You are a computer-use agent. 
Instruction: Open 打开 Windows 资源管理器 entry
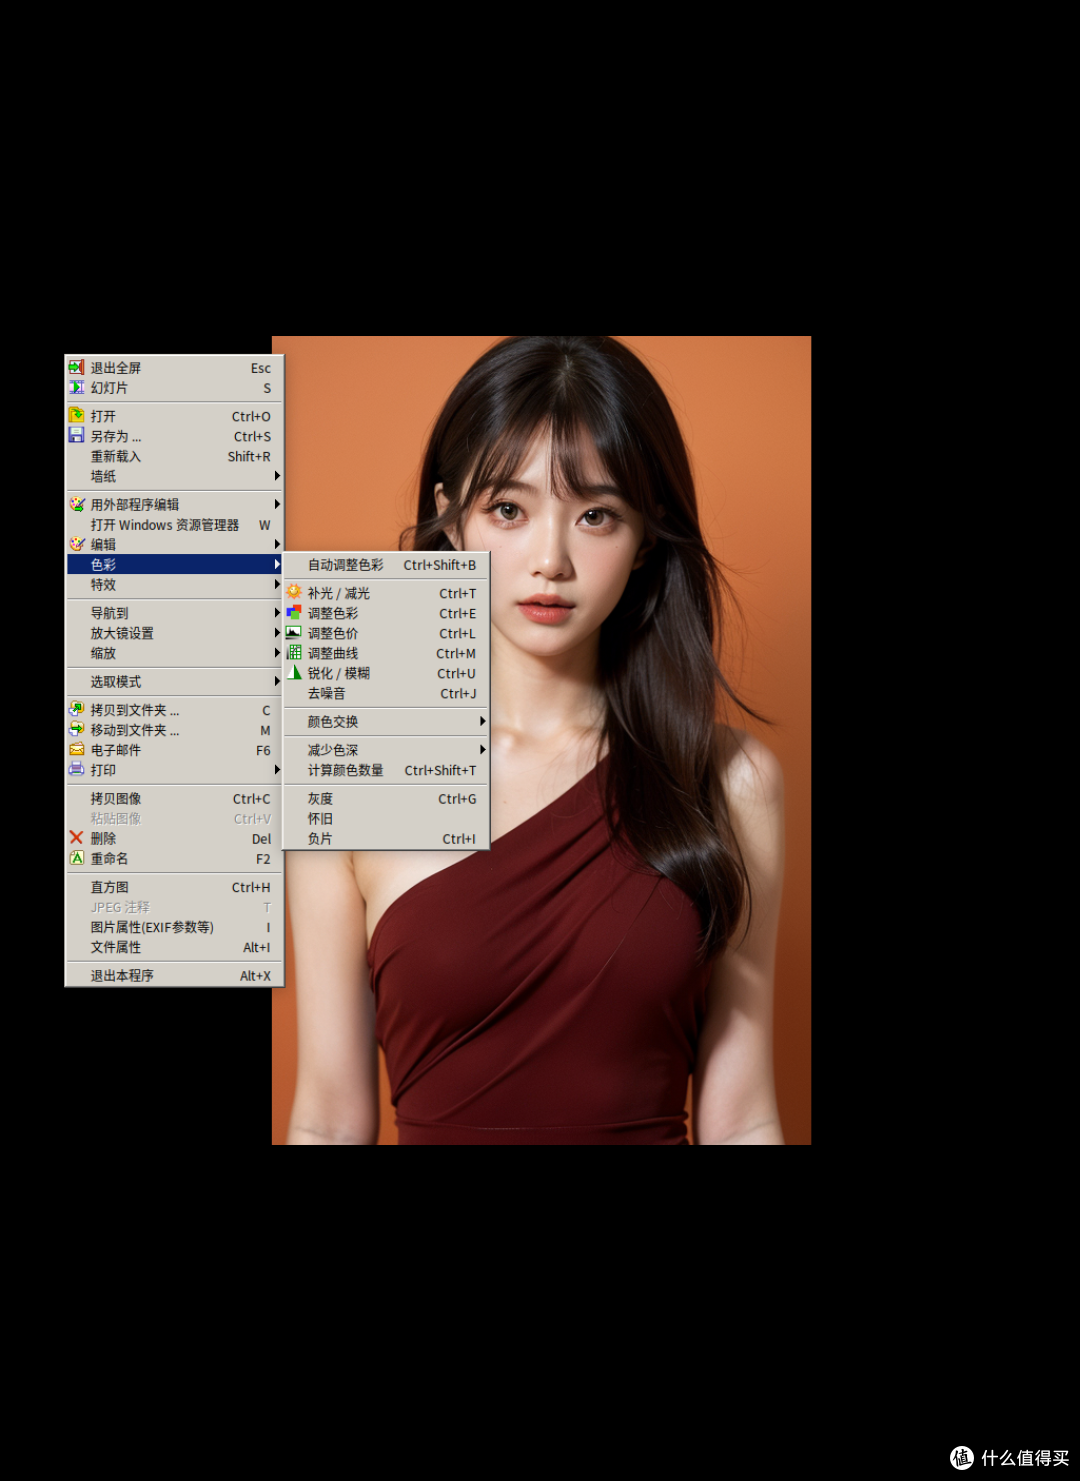coord(174,524)
